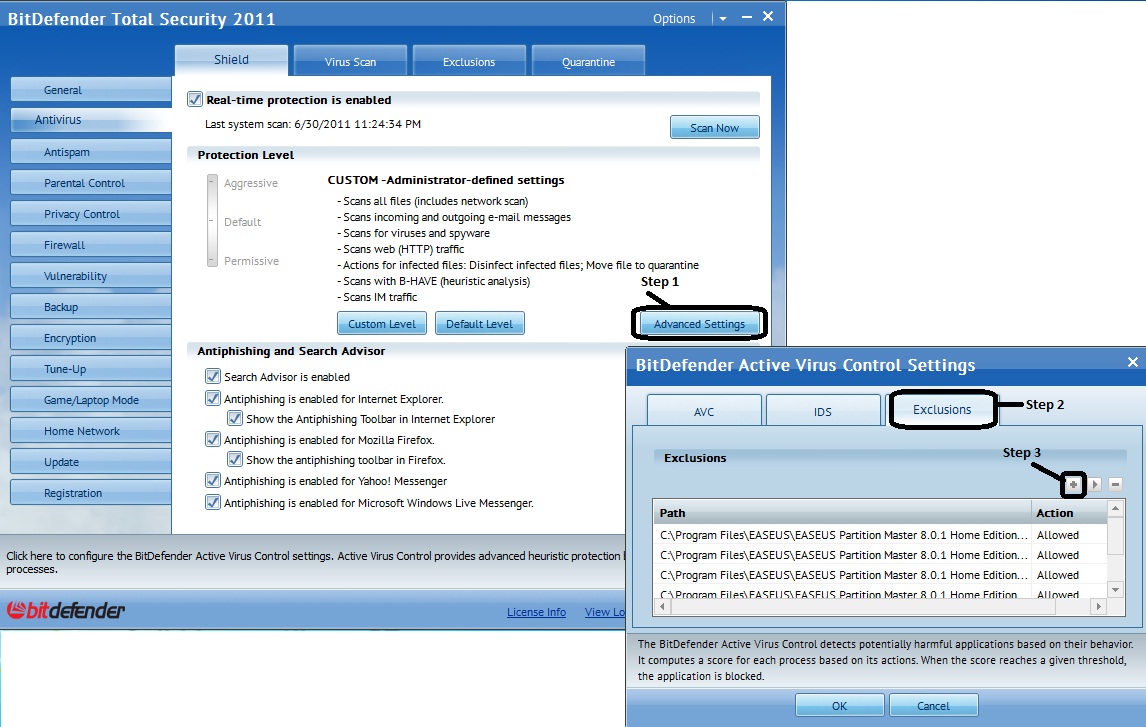This screenshot has width=1146, height=727.
Task: Open Advanced Settings
Action: pyautogui.click(x=699, y=324)
